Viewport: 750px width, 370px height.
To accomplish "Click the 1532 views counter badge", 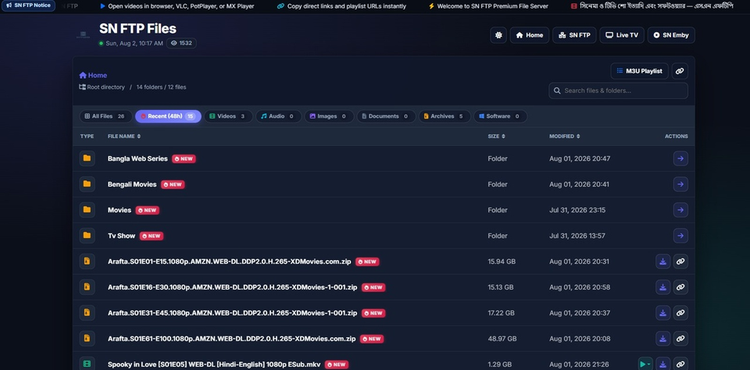I will 181,43.
